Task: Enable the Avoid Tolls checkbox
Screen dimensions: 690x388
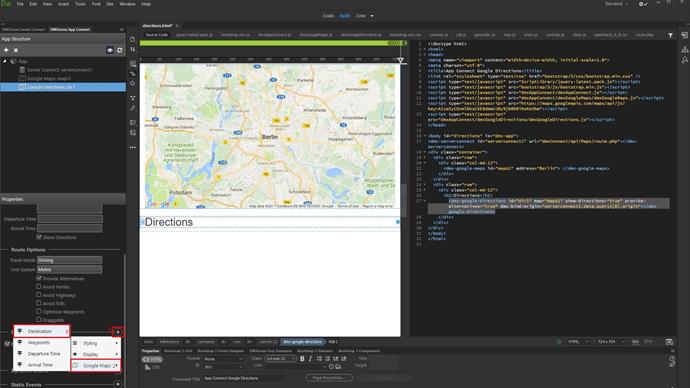Action: tap(39, 303)
